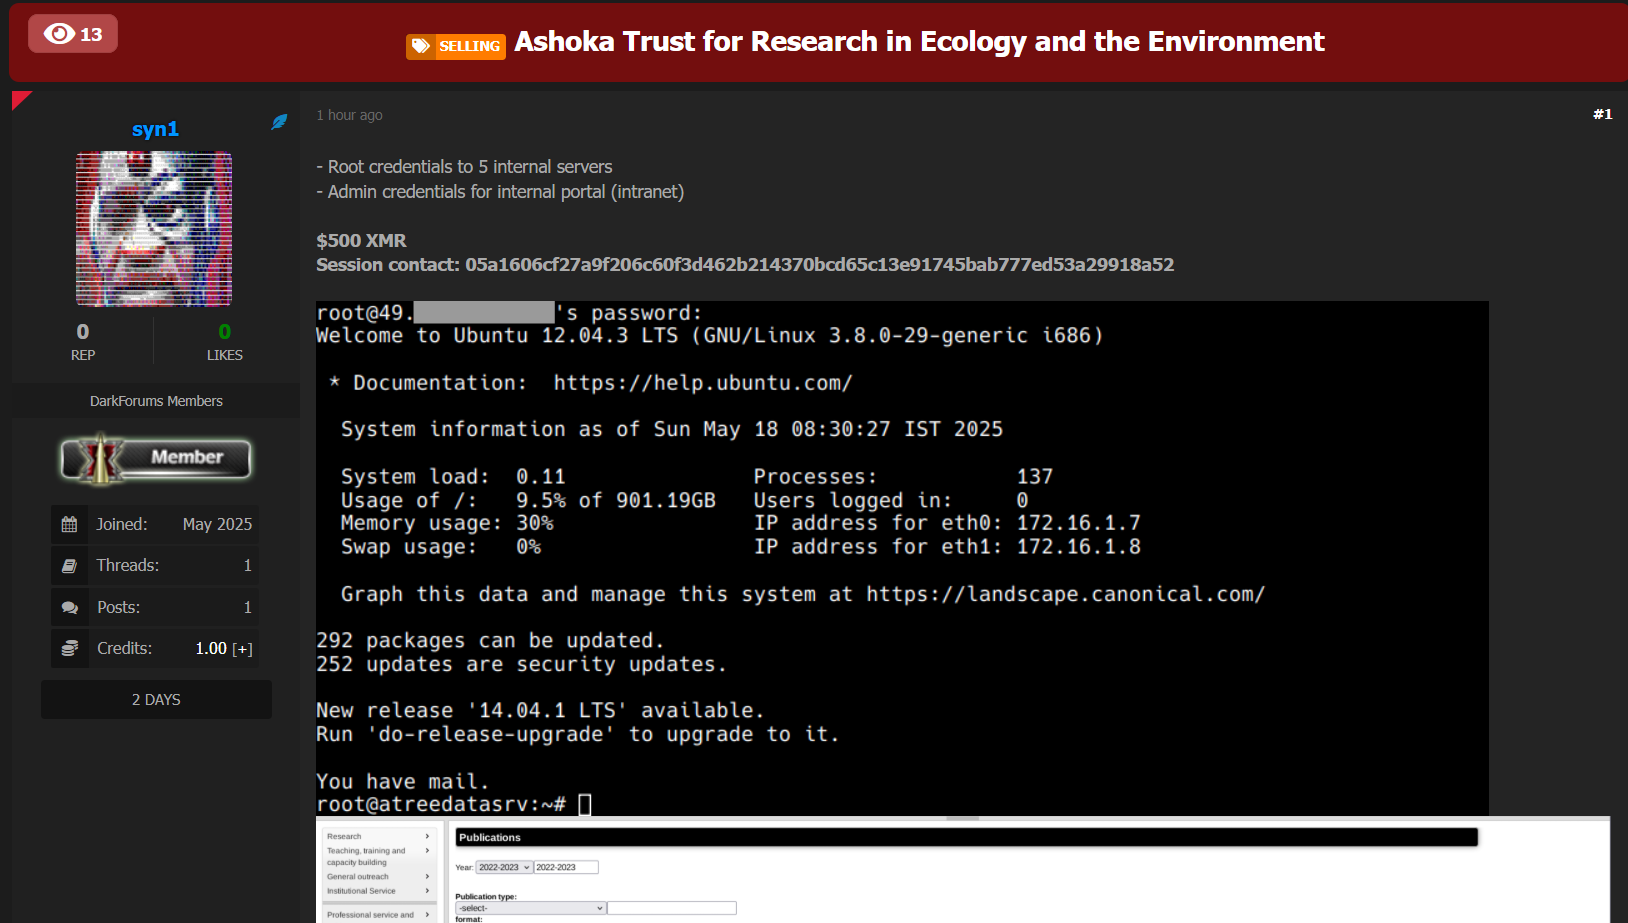
Task: Click the coins icon beside Credits
Action: [69, 649]
